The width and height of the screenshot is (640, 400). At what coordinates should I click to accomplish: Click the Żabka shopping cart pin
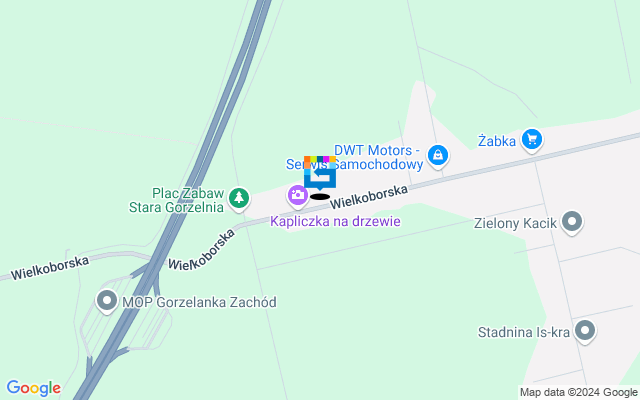[x=532, y=140]
